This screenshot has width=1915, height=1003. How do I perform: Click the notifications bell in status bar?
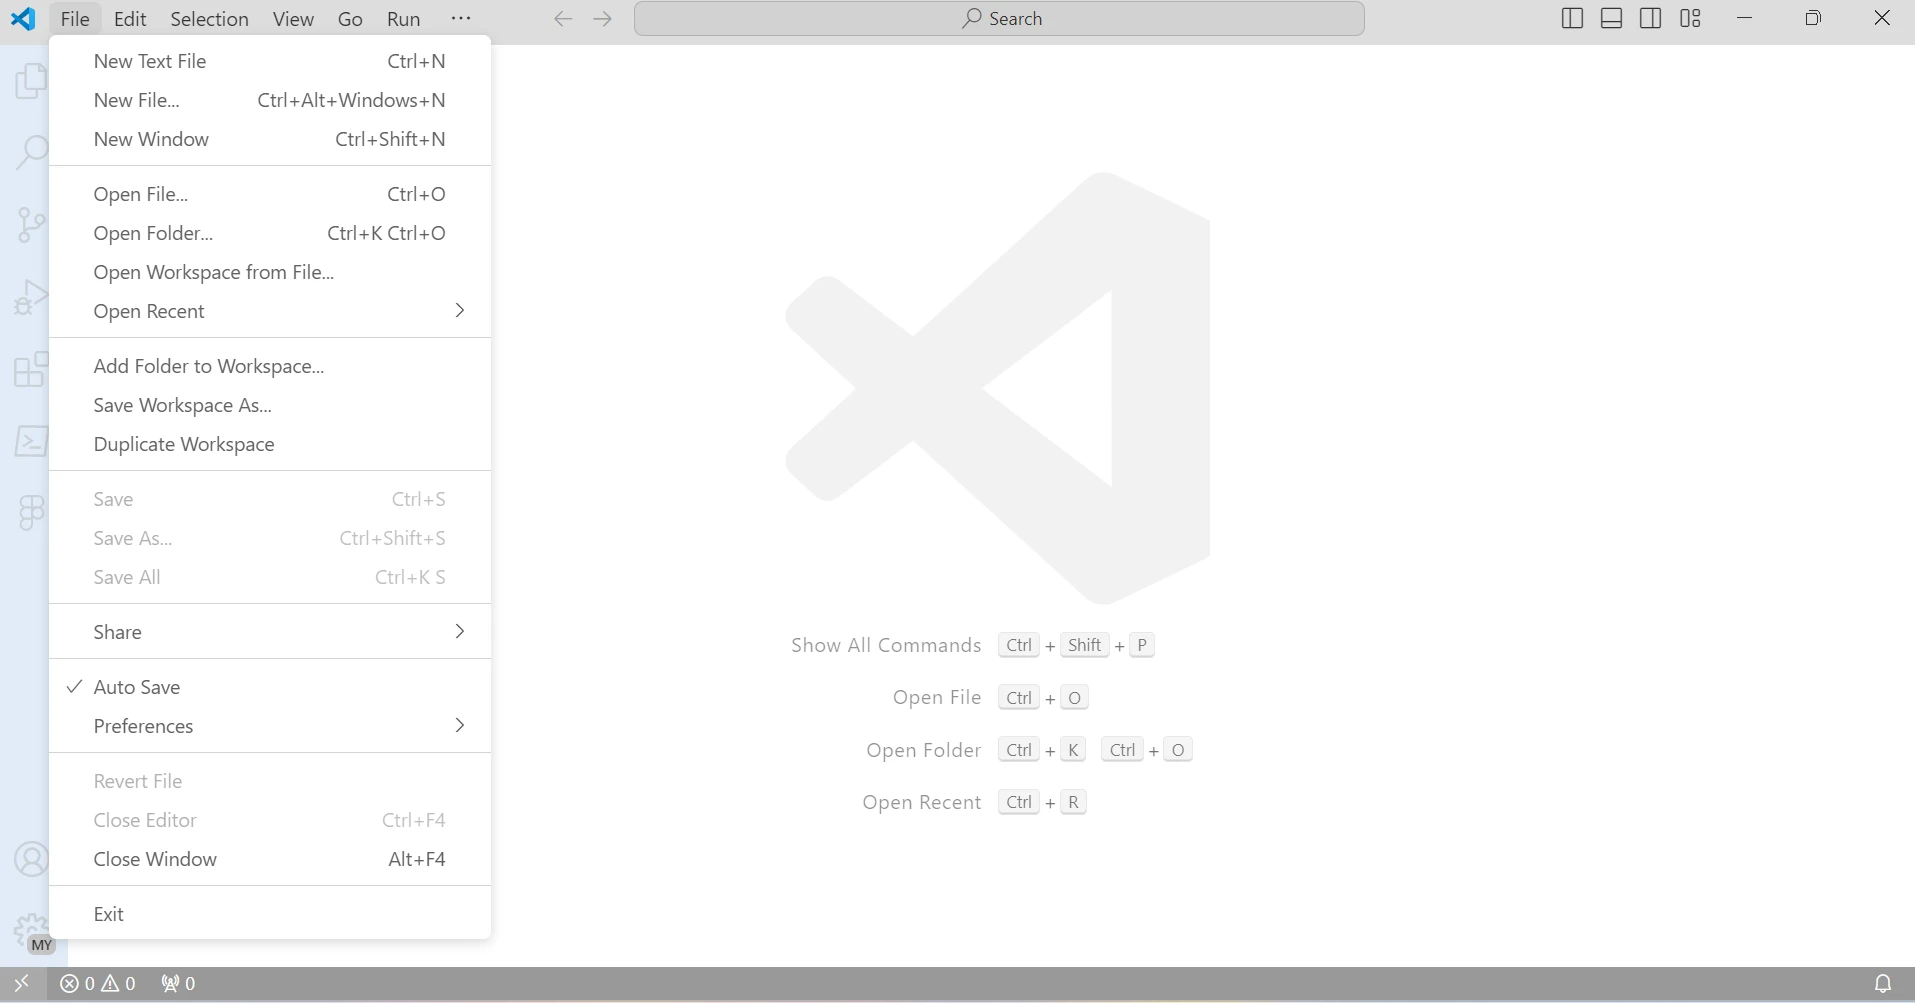click(x=1882, y=984)
